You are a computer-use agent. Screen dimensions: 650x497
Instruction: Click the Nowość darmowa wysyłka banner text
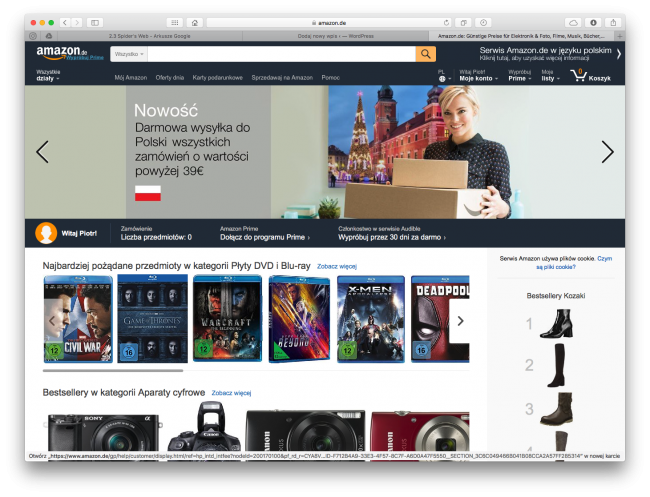point(192,140)
